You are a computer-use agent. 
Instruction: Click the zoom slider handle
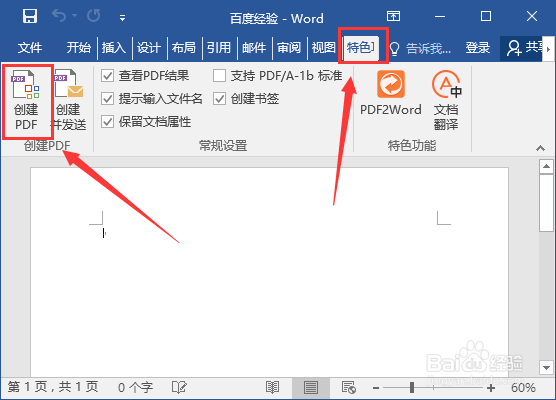(412, 388)
